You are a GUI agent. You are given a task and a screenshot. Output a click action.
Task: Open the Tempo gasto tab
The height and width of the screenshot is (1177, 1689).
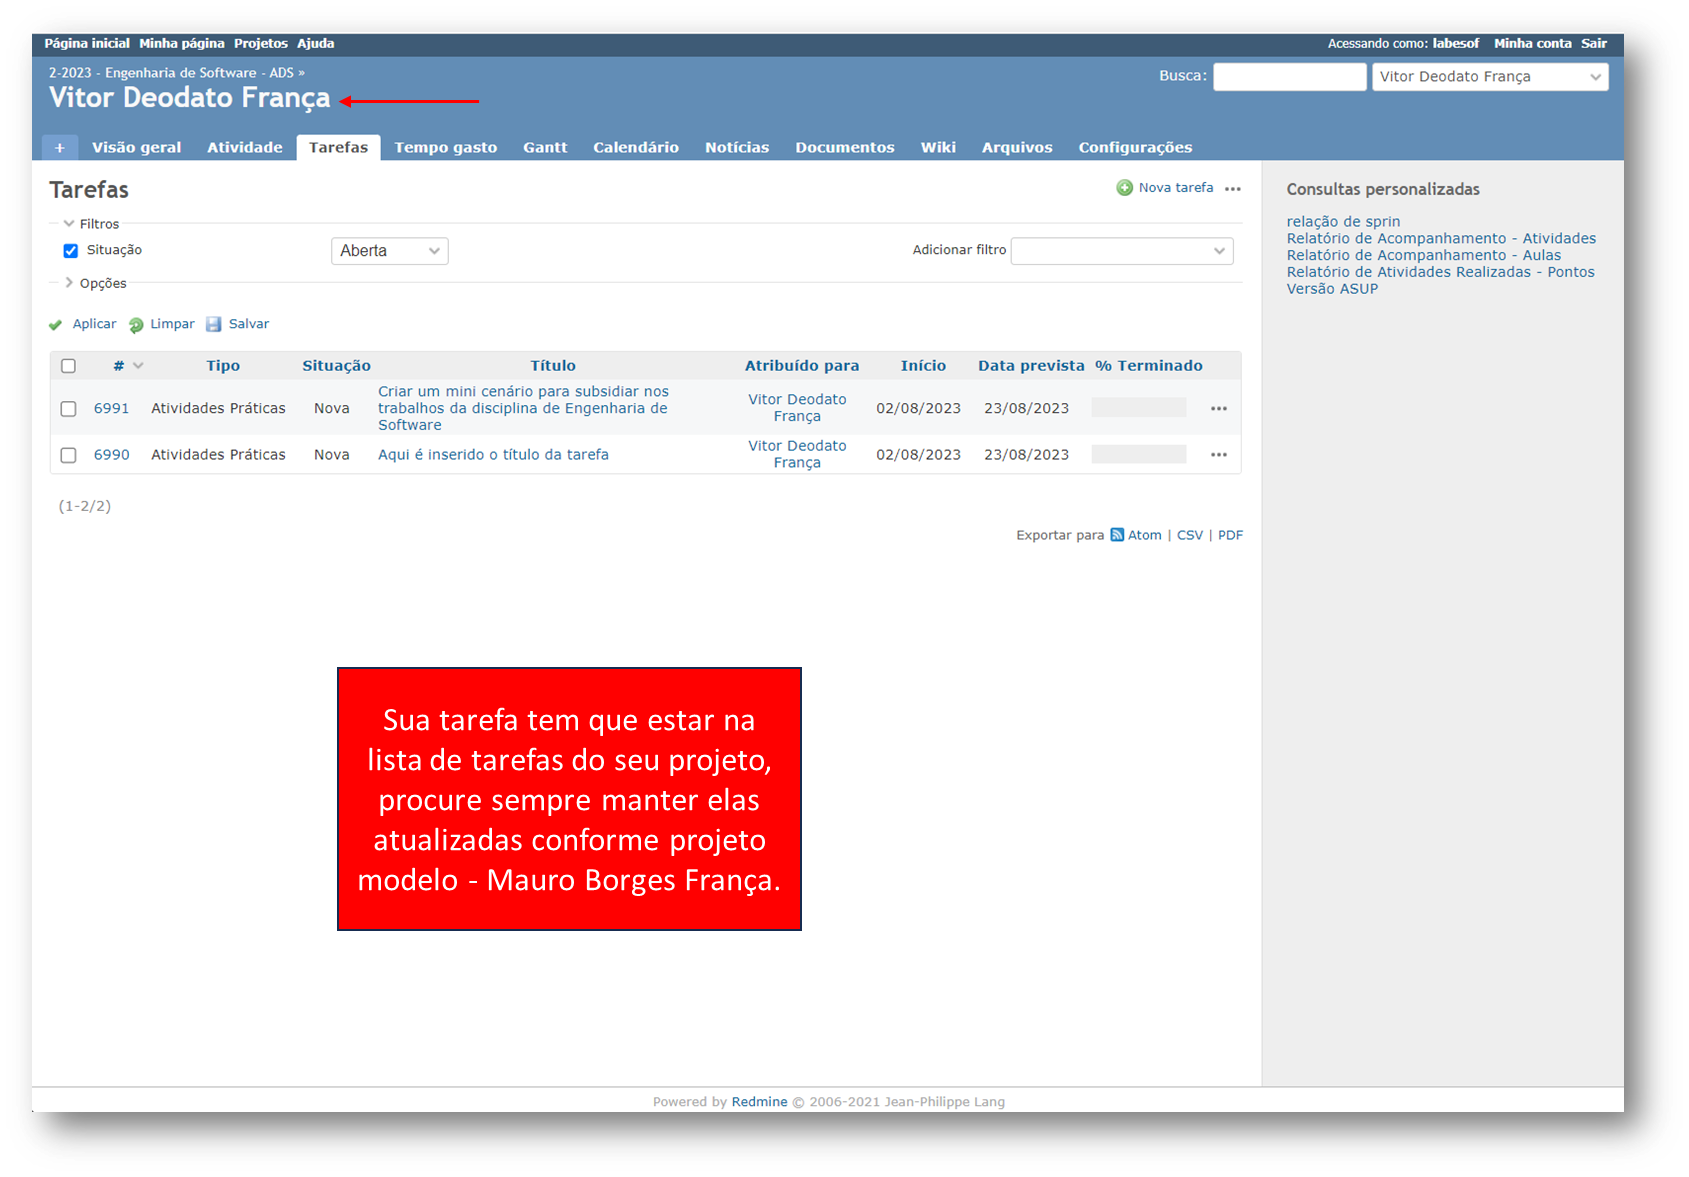pos(446,147)
